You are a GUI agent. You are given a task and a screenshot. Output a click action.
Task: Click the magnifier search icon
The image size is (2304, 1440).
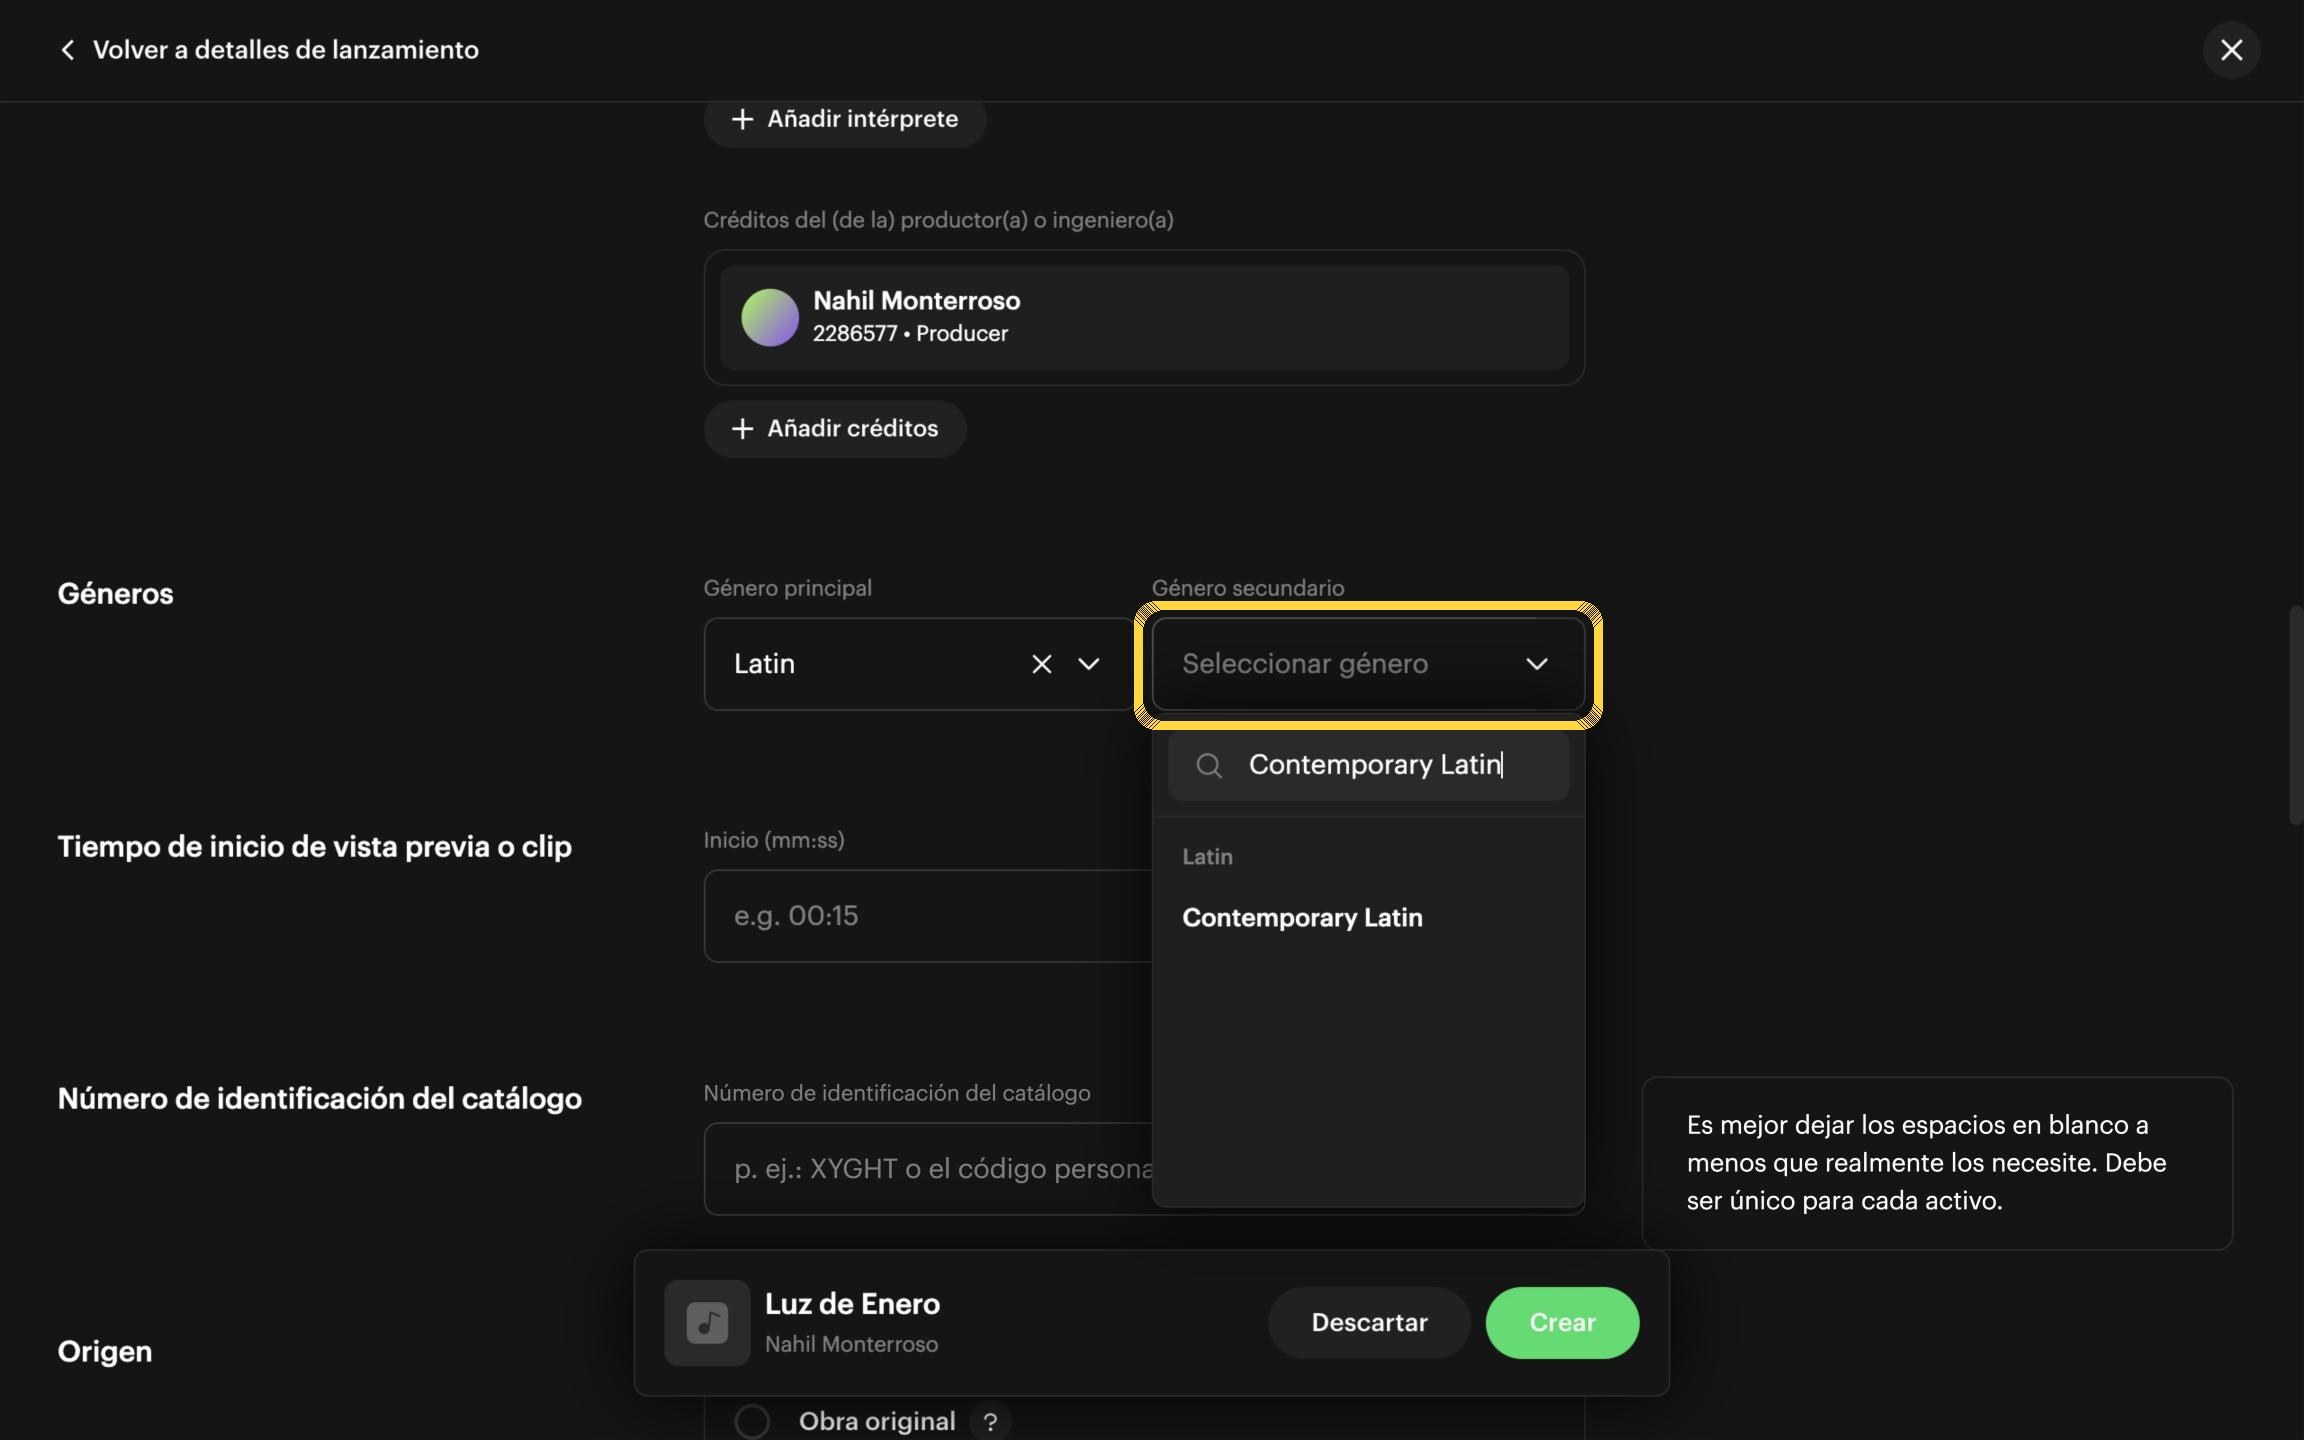coord(1209,766)
